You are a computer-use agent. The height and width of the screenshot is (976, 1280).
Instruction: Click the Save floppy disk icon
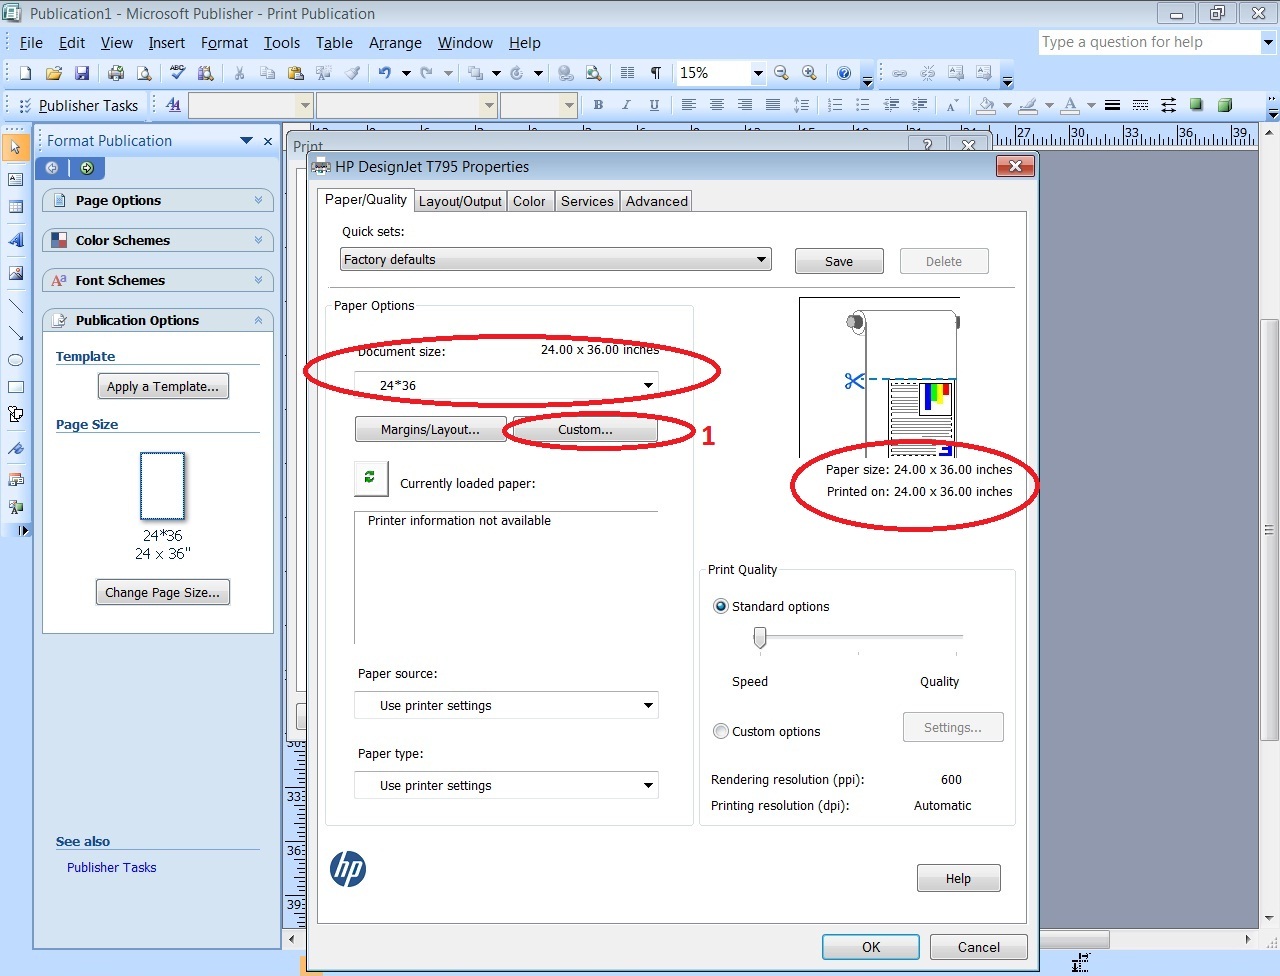coord(82,73)
